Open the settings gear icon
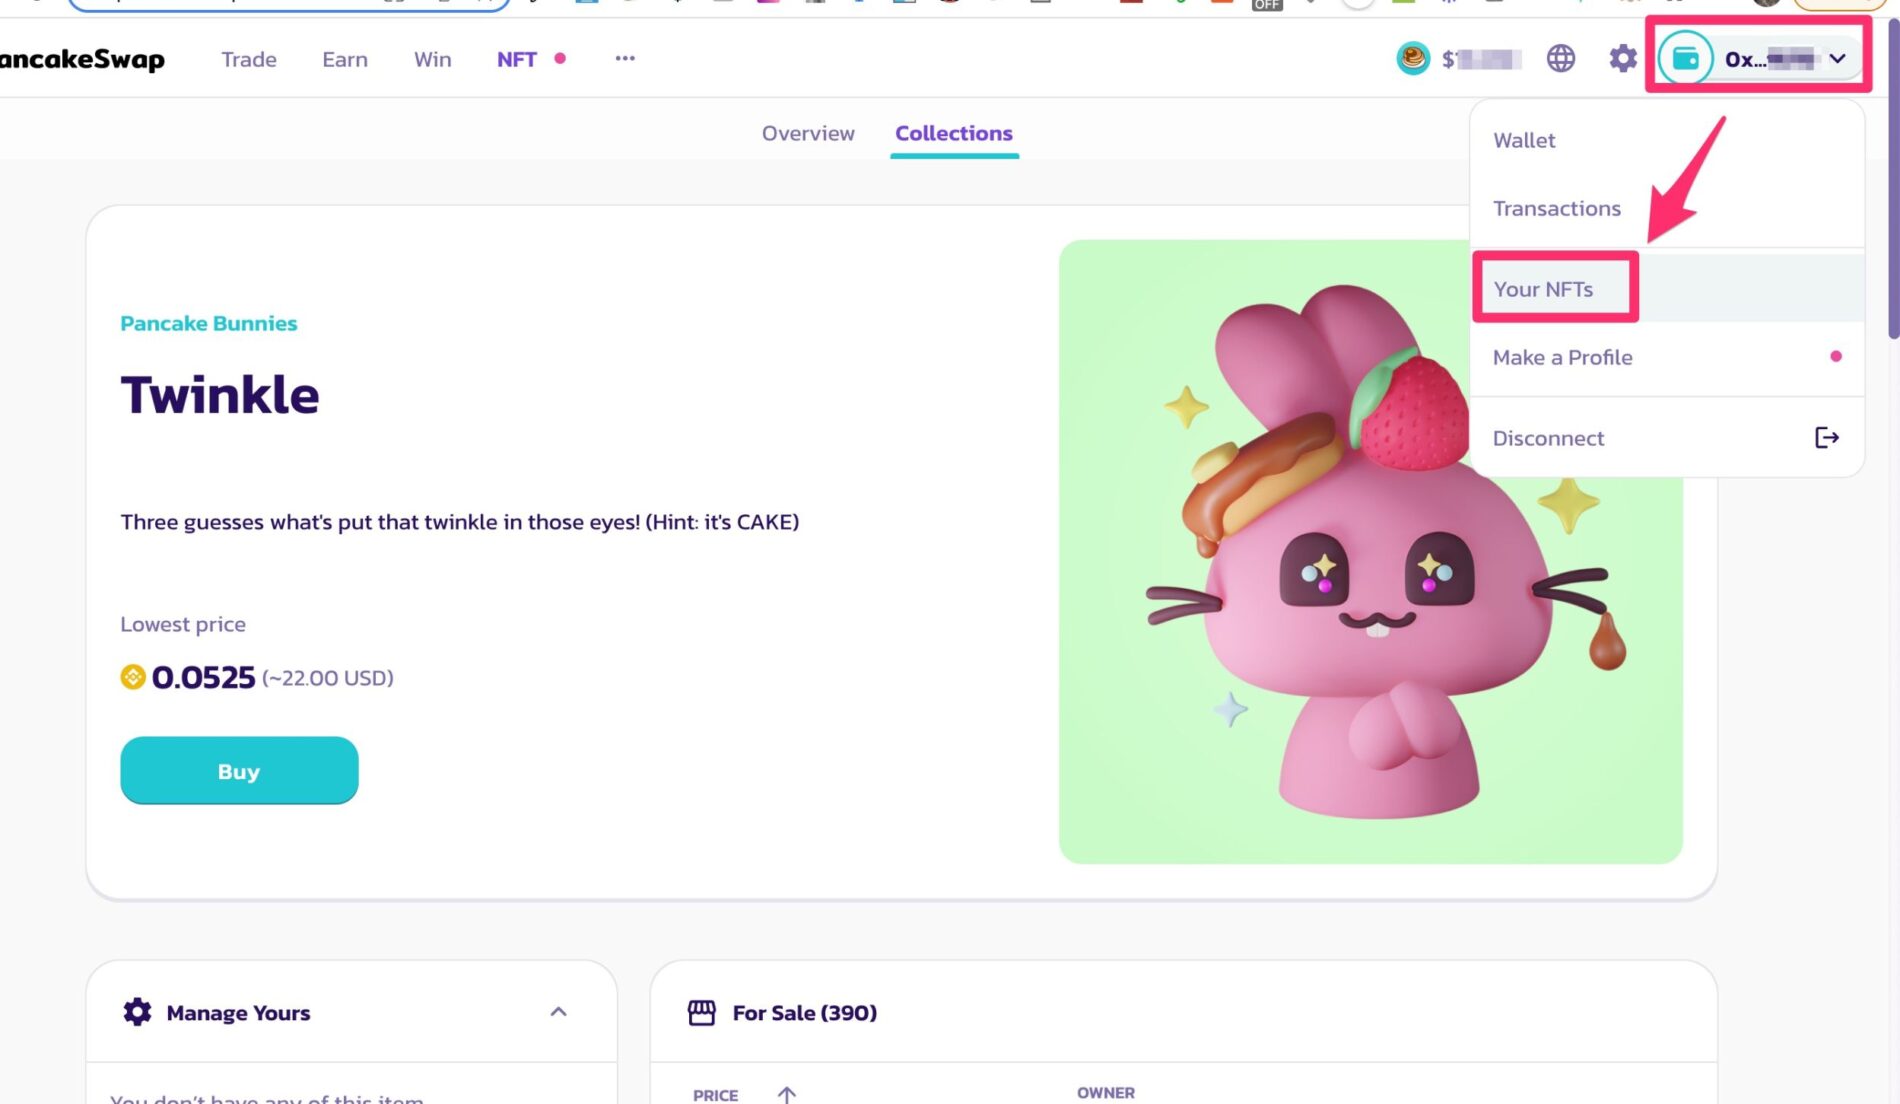The width and height of the screenshot is (1900, 1104). click(1622, 59)
